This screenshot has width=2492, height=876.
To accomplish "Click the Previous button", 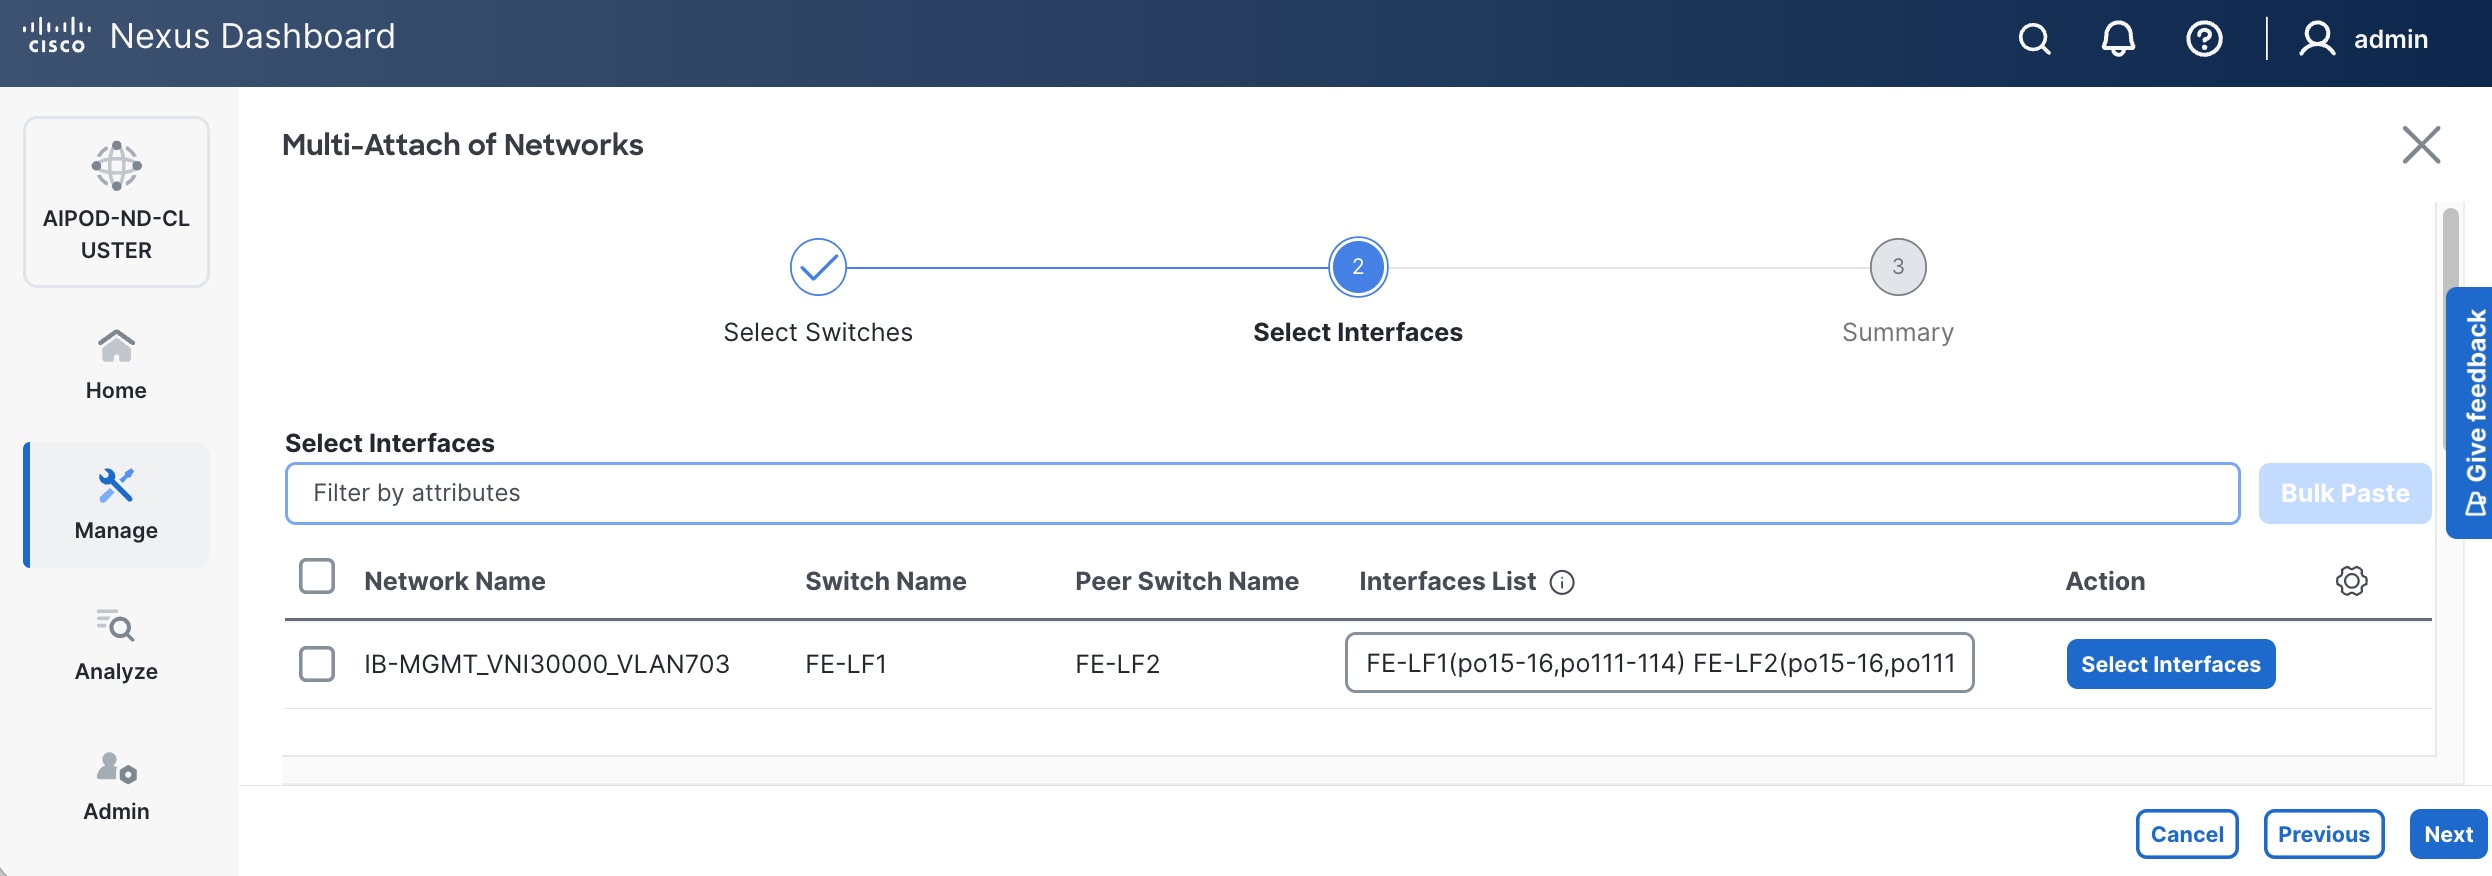I will click(2323, 834).
